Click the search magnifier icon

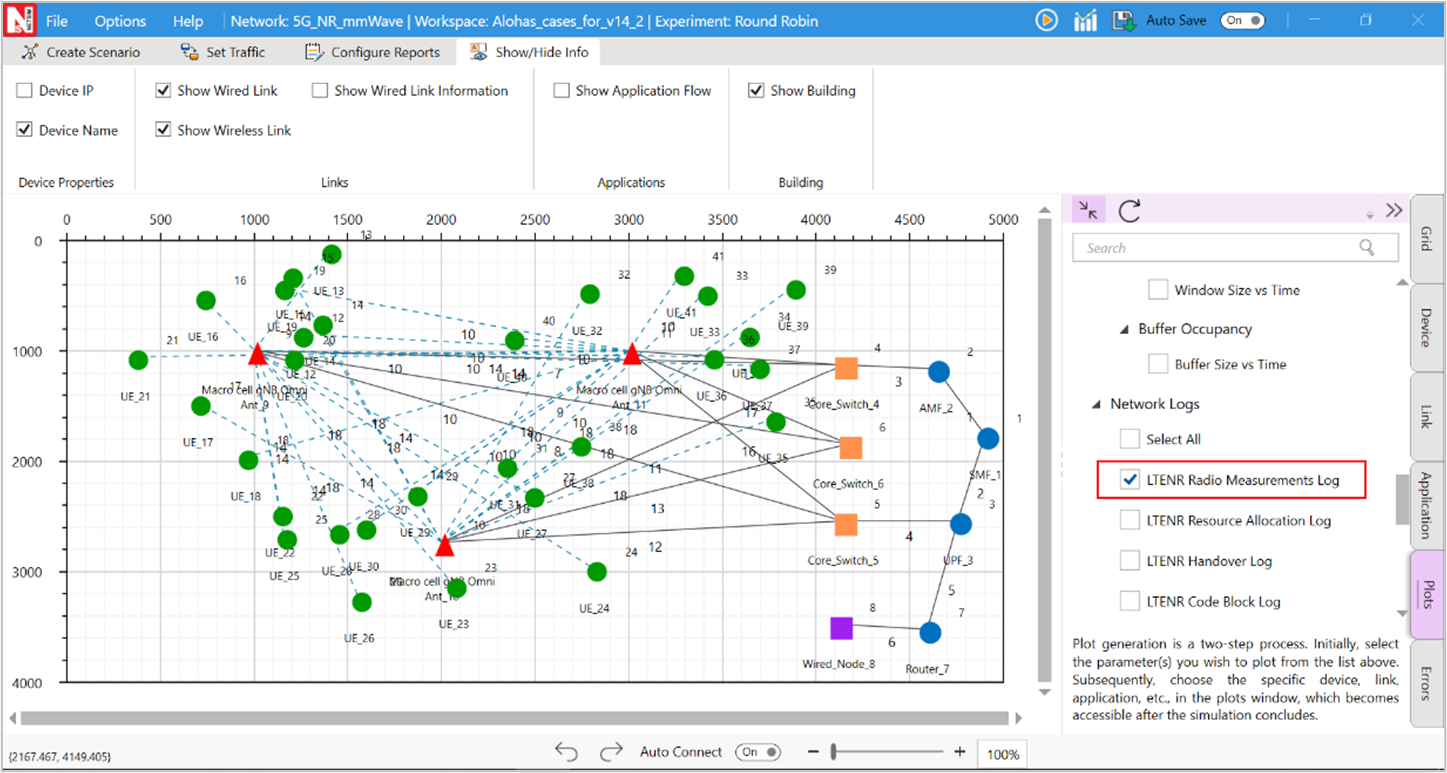1367,248
